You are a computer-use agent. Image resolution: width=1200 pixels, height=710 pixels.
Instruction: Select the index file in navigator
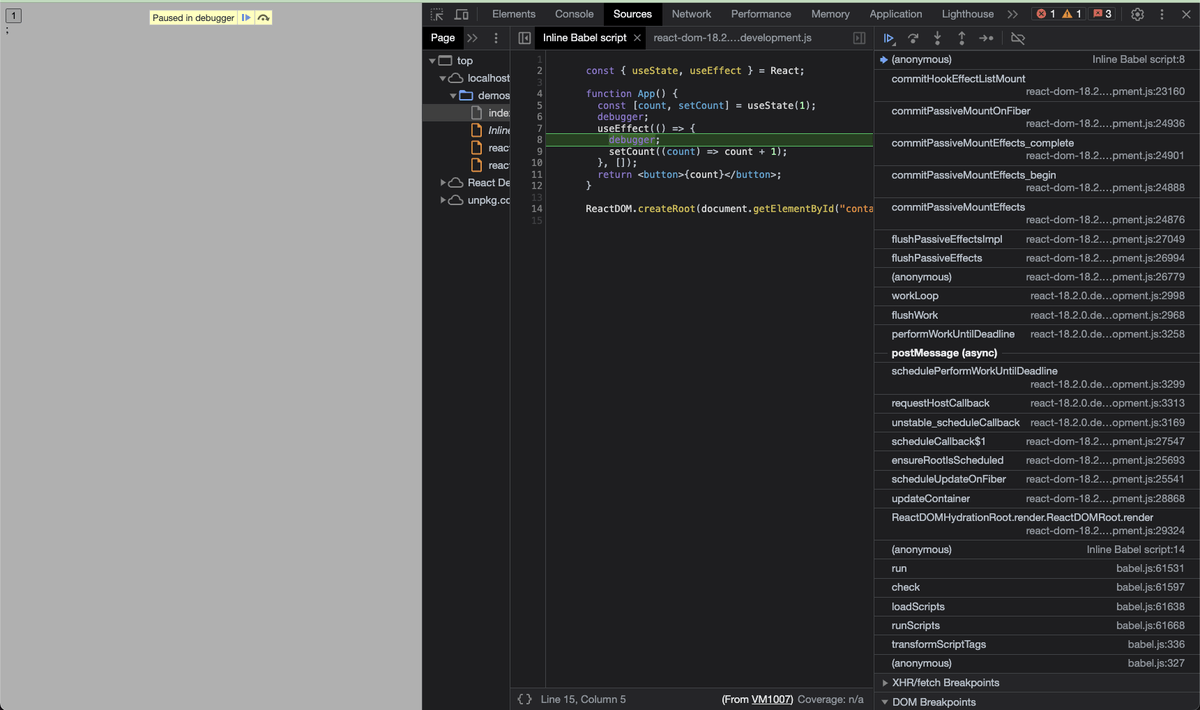pyautogui.click(x=466, y=113)
